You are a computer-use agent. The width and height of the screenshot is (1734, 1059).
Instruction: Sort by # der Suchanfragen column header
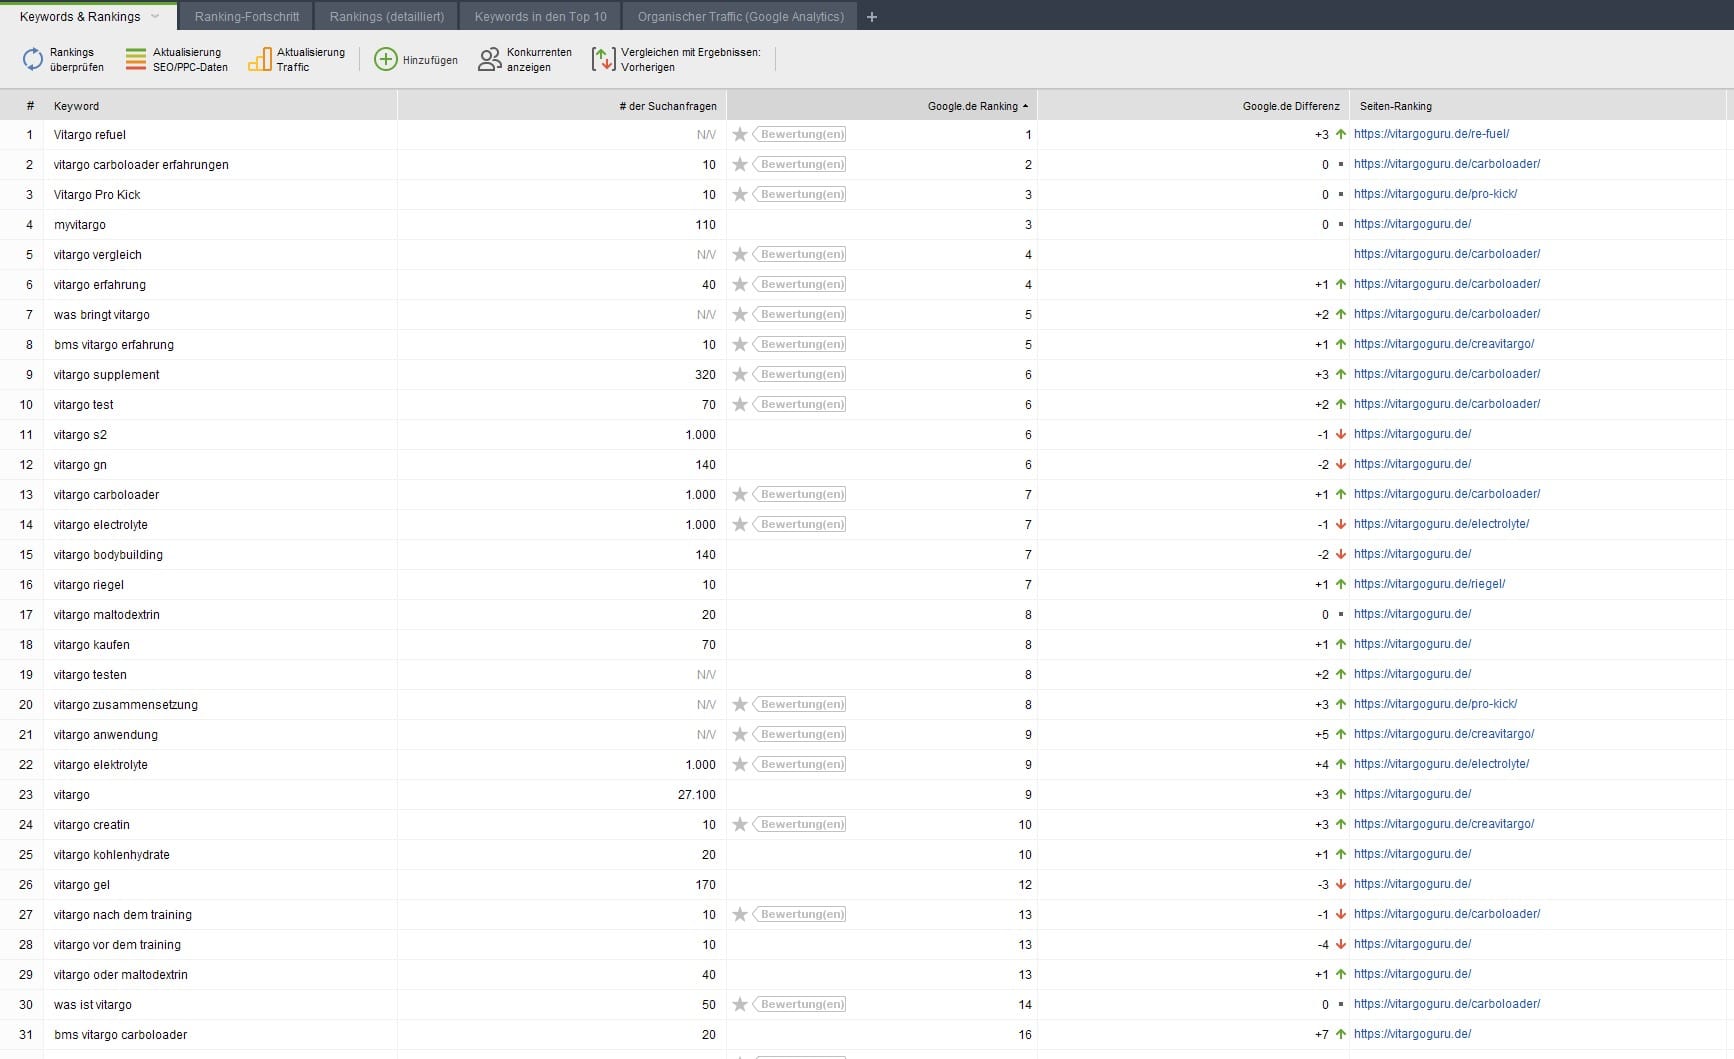pyautogui.click(x=562, y=106)
